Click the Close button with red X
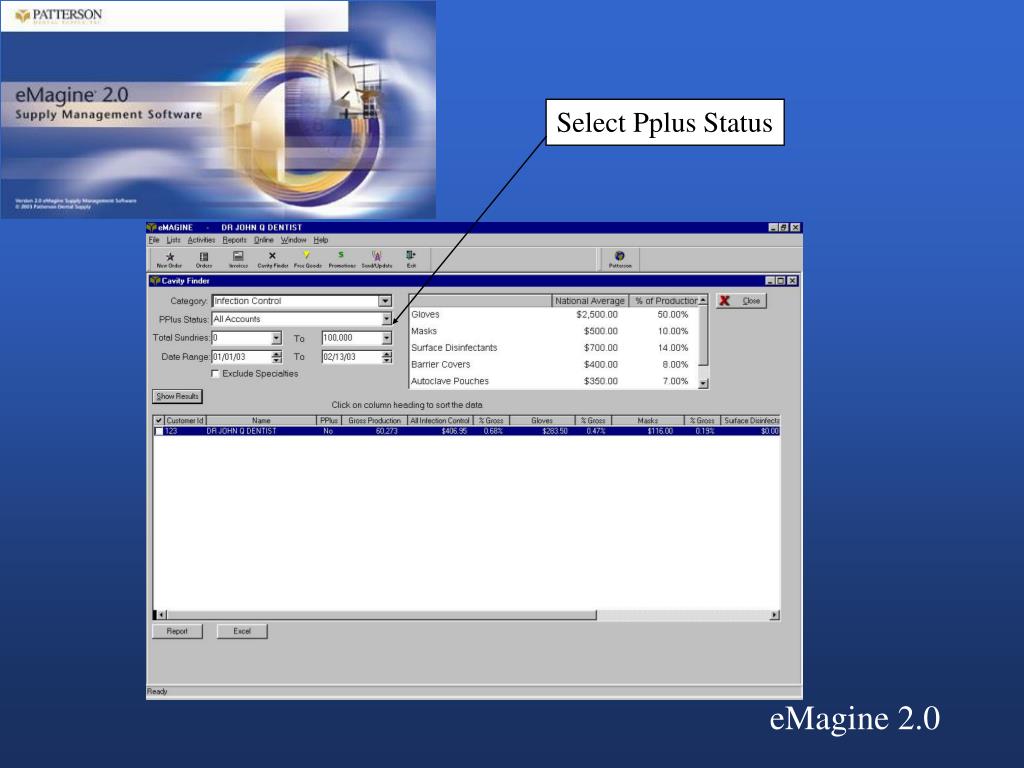Image resolution: width=1024 pixels, height=768 pixels. [x=741, y=301]
